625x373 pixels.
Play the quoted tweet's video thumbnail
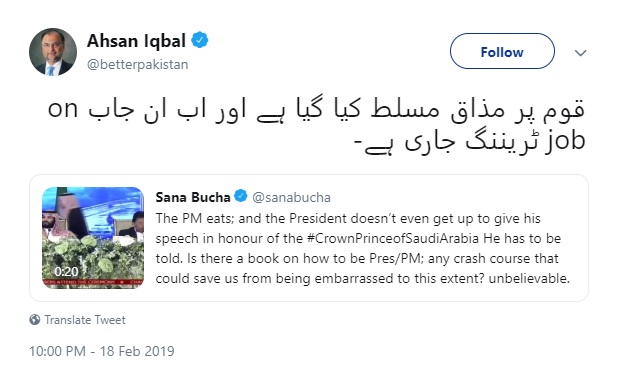pyautogui.click(x=93, y=238)
